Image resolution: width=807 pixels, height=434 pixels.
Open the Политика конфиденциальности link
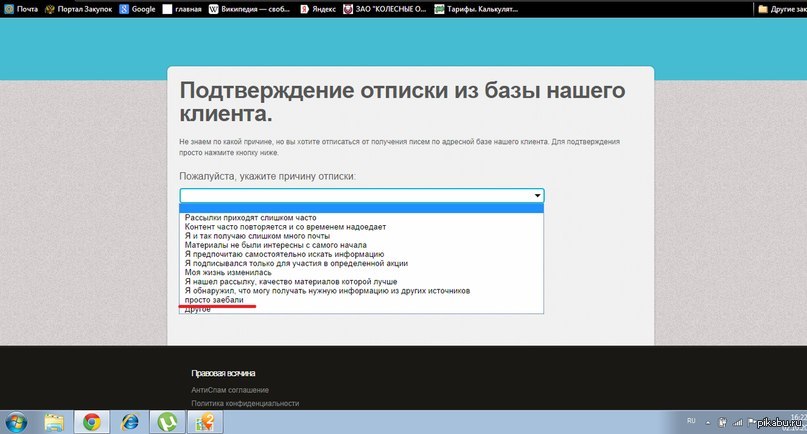coord(244,403)
